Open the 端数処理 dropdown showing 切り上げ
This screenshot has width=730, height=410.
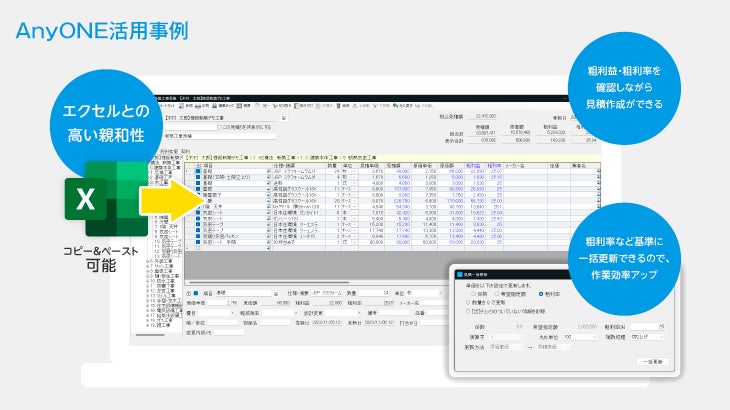tap(647, 337)
